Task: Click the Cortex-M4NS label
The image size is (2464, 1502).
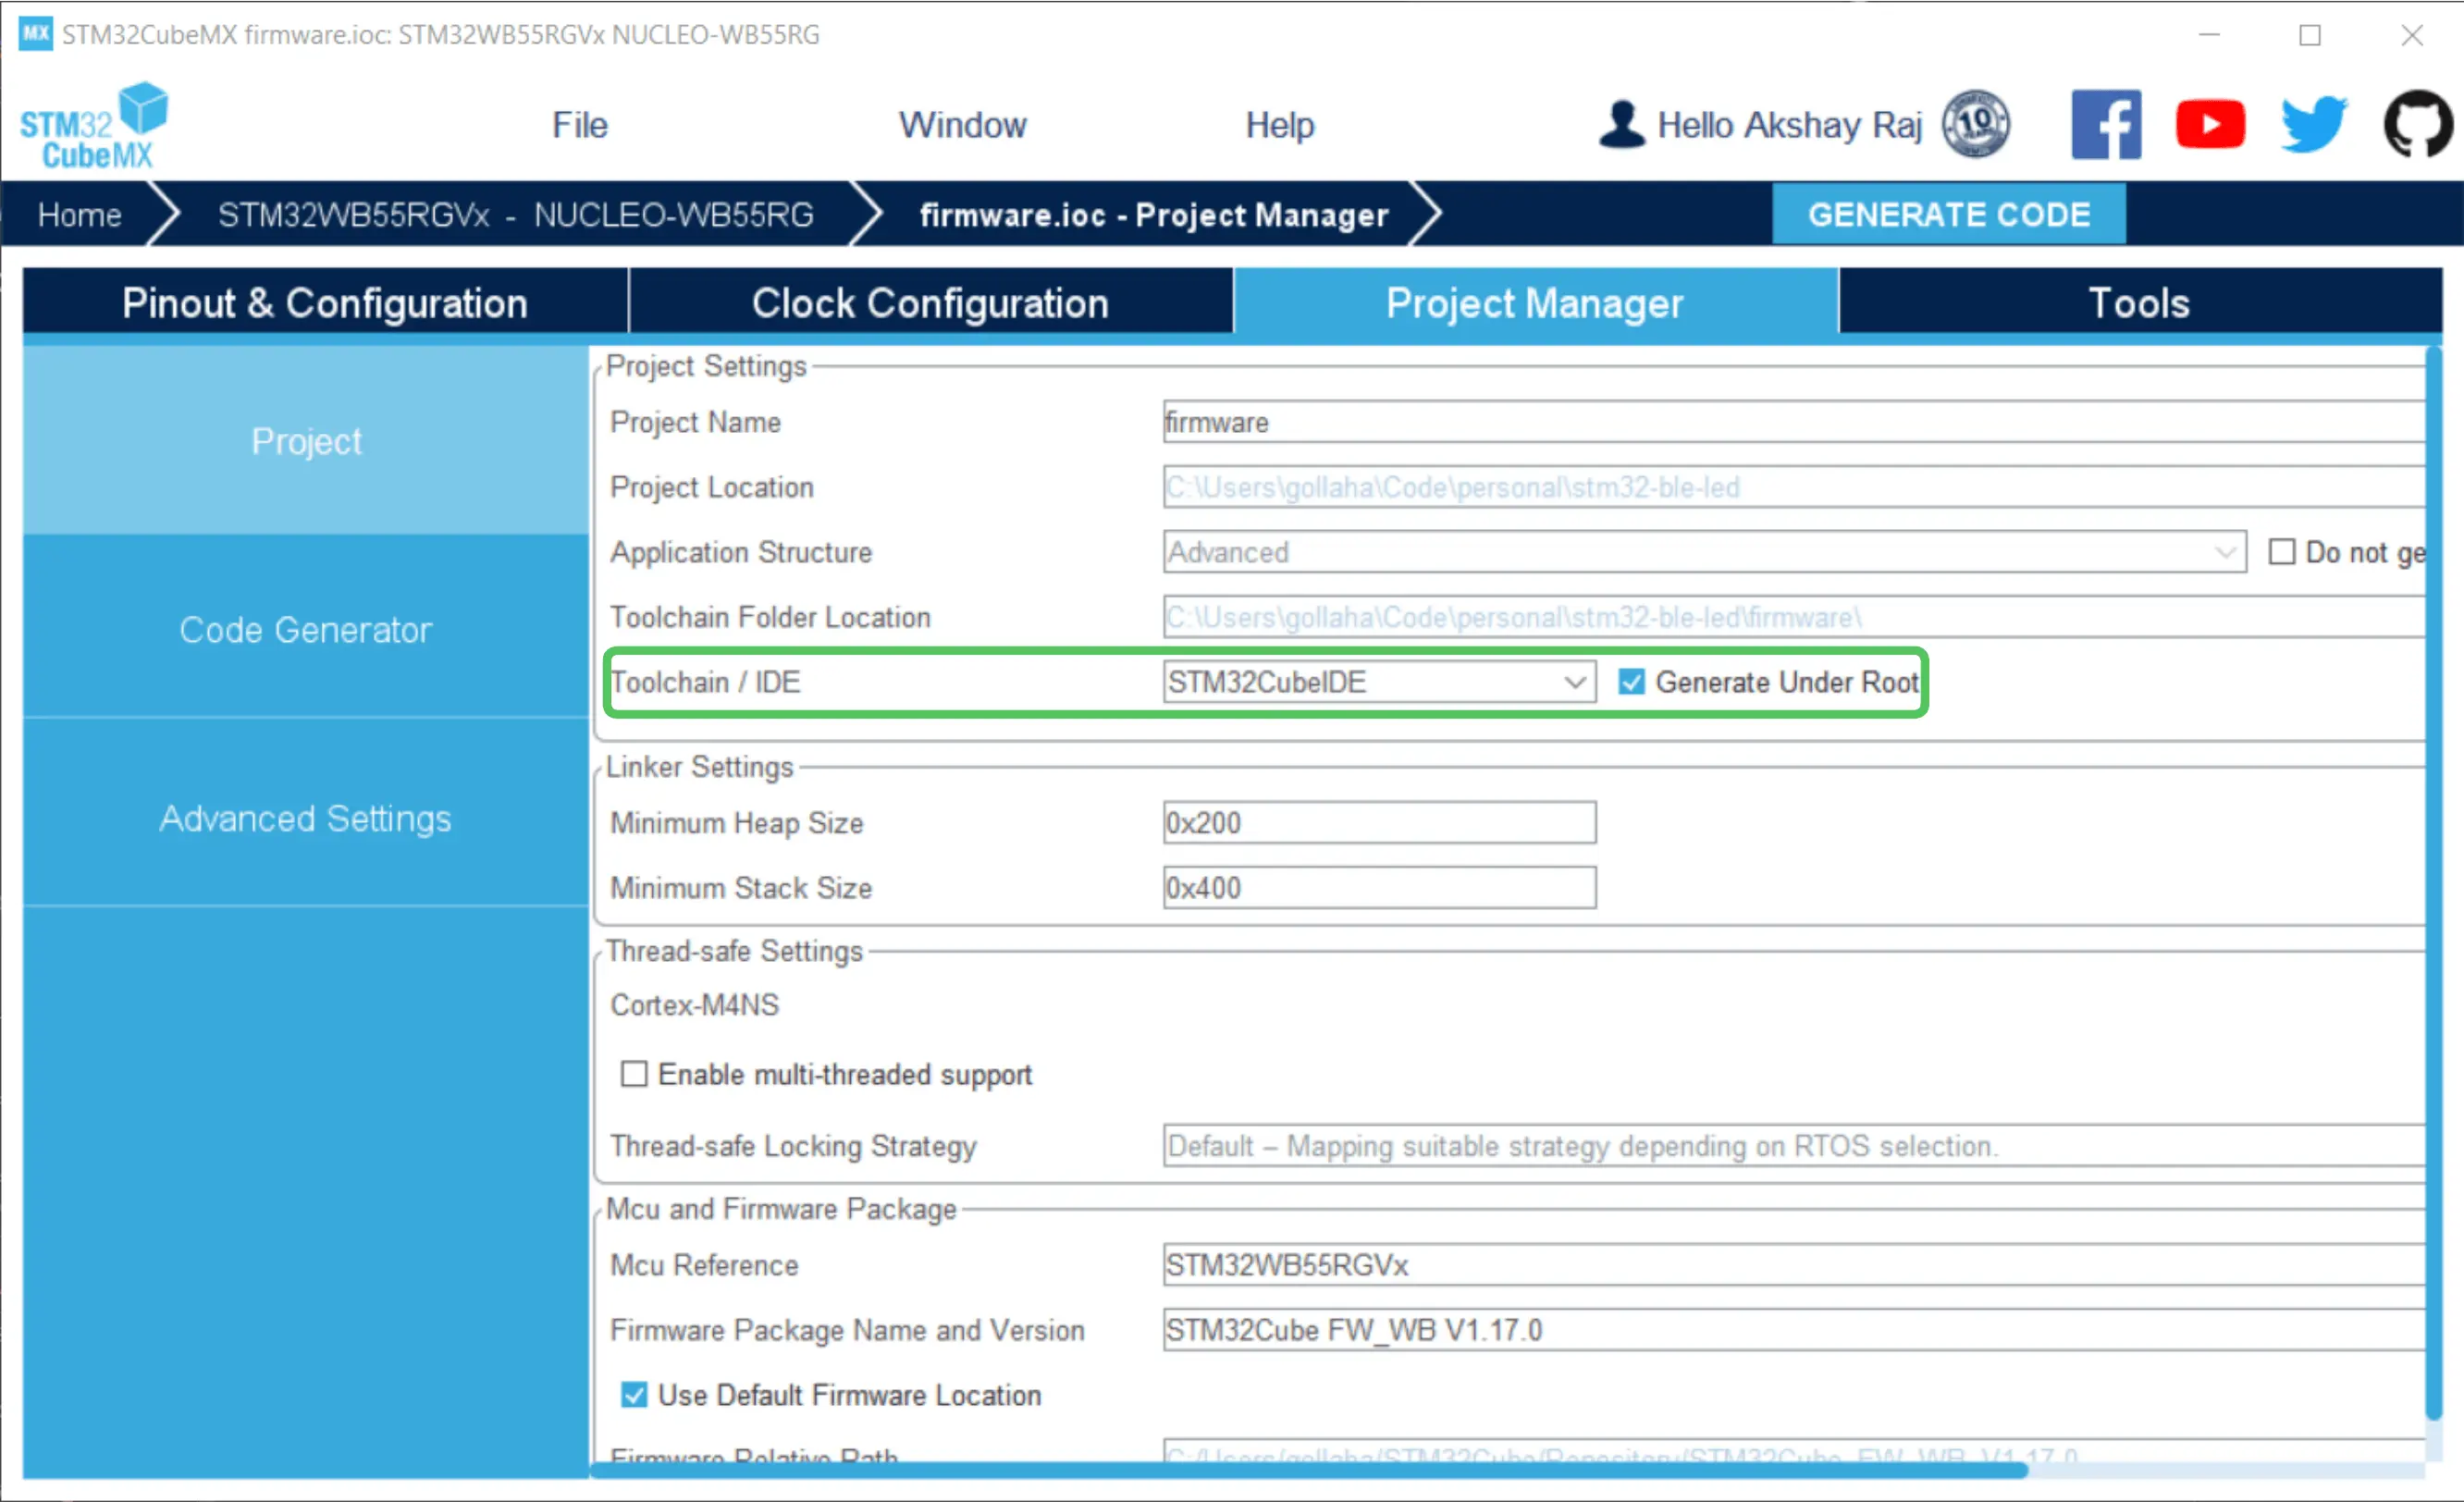Action: click(x=695, y=1004)
